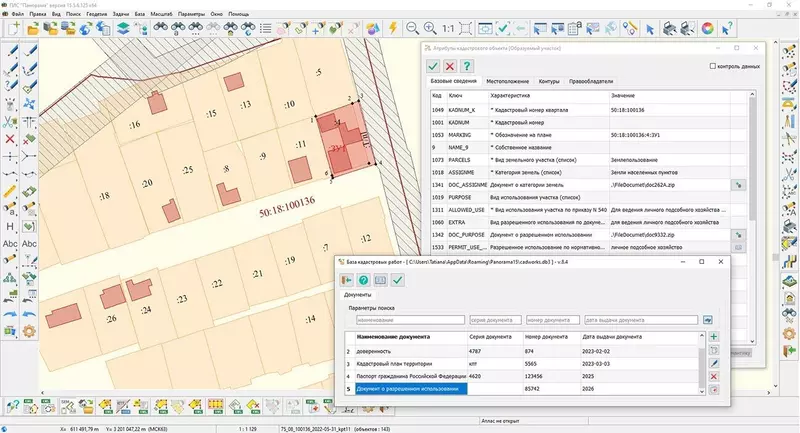800x433 pixels.
Task: Click browse button on doc262A.zip row
Action: pyautogui.click(x=738, y=185)
